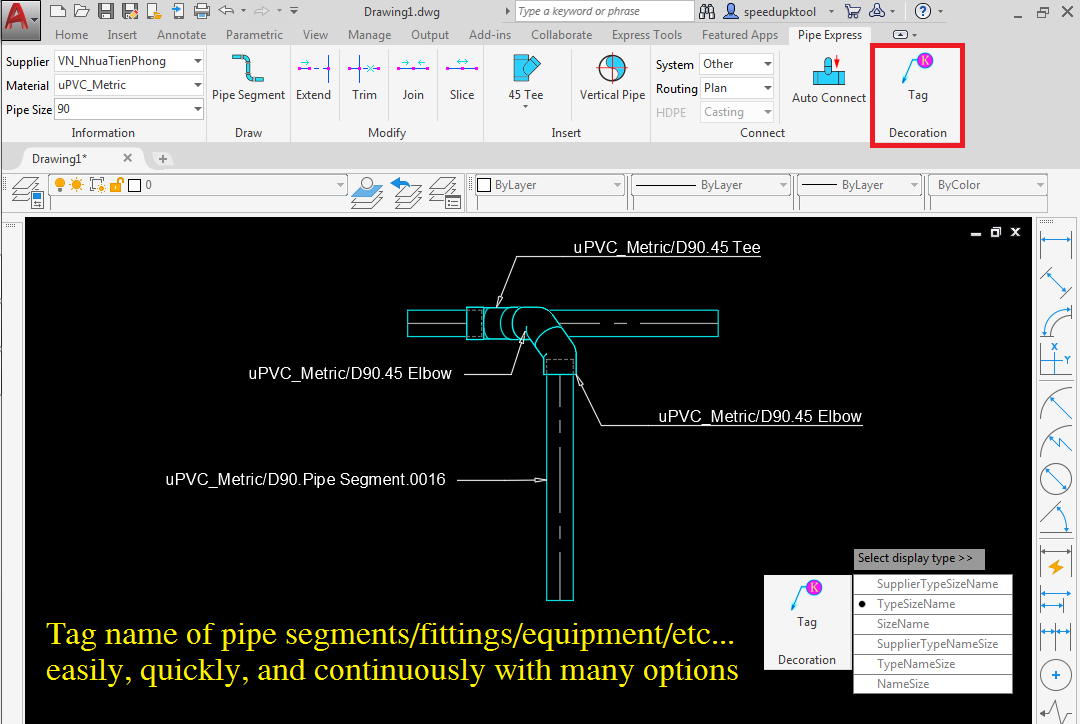
Task: Click the Pipe Segment draw tool
Action: pos(248,77)
